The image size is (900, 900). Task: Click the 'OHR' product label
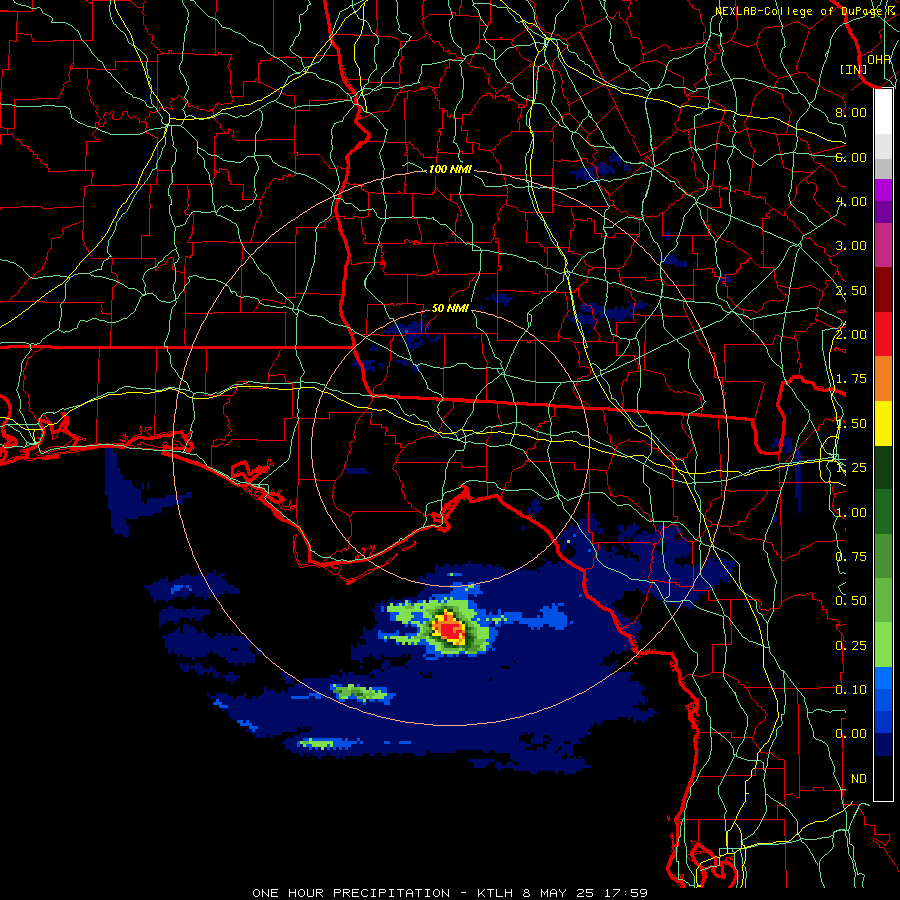pos(879,59)
